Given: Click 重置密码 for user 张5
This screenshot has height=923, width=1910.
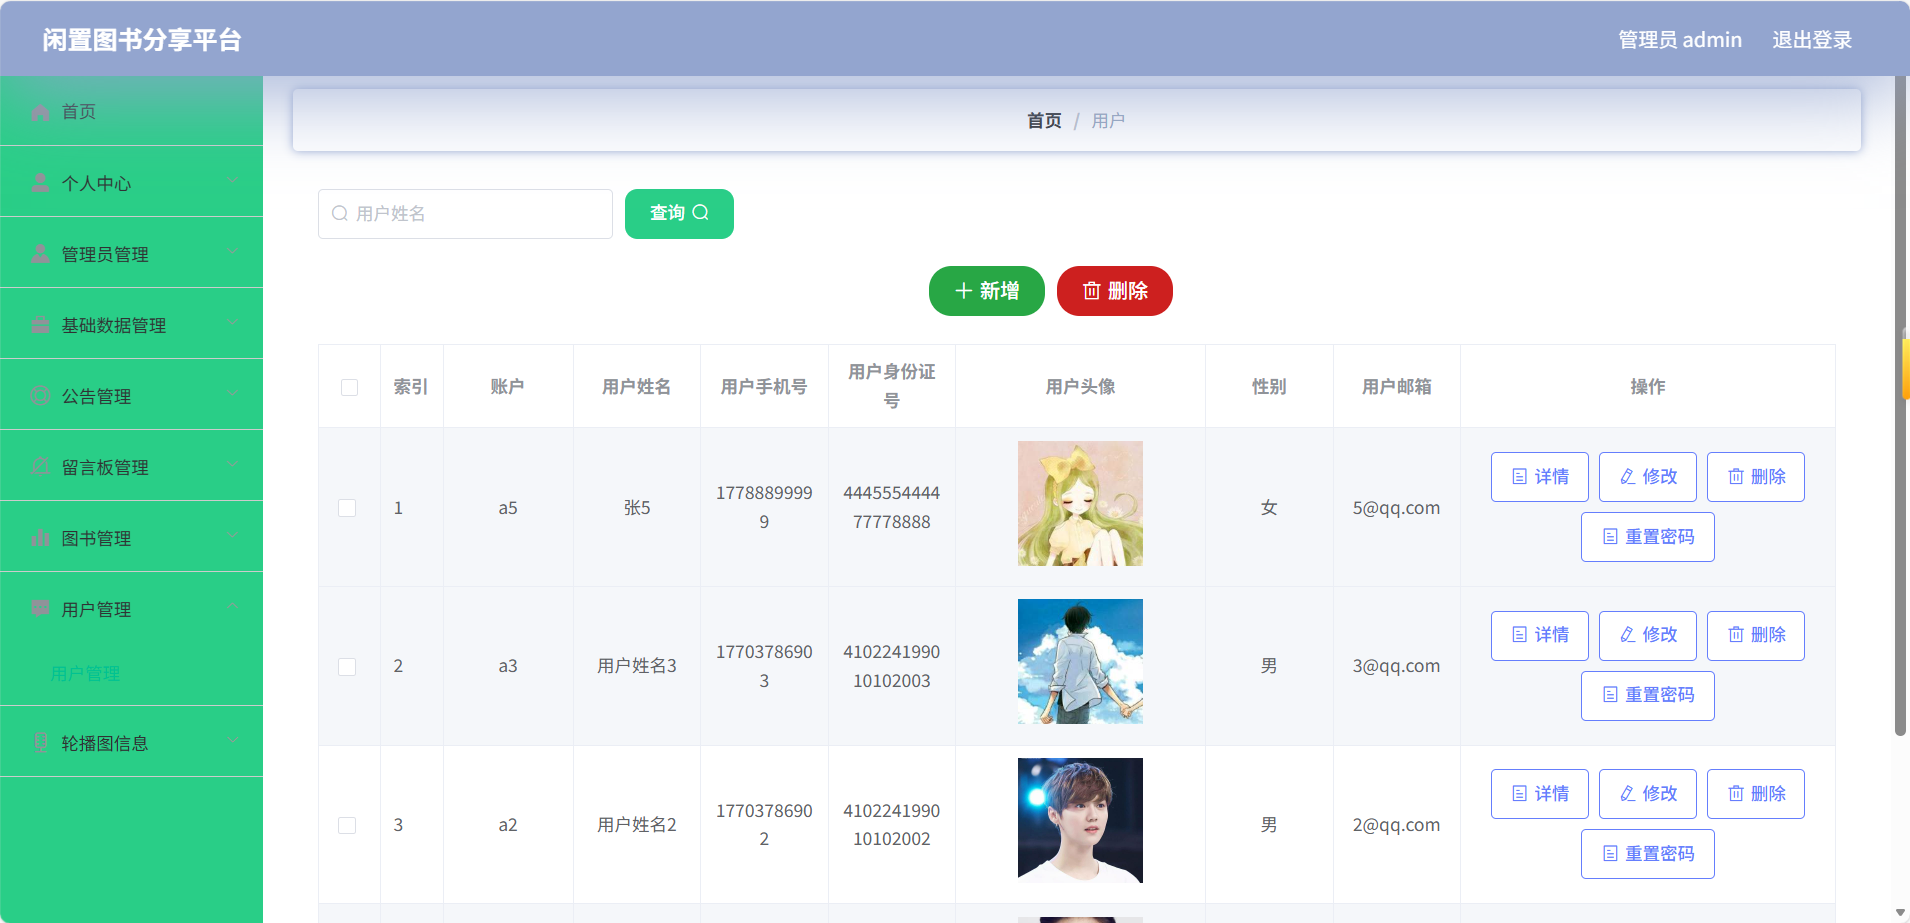Looking at the screenshot, I should (1648, 537).
